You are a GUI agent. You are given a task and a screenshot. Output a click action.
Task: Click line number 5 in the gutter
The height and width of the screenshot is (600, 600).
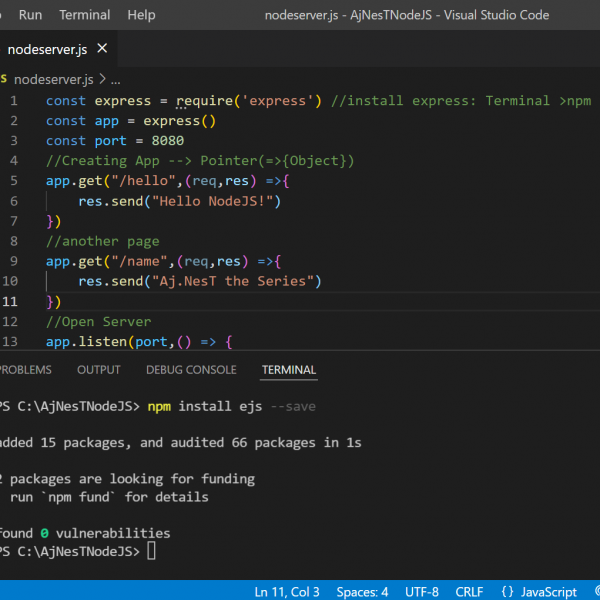(x=14, y=180)
